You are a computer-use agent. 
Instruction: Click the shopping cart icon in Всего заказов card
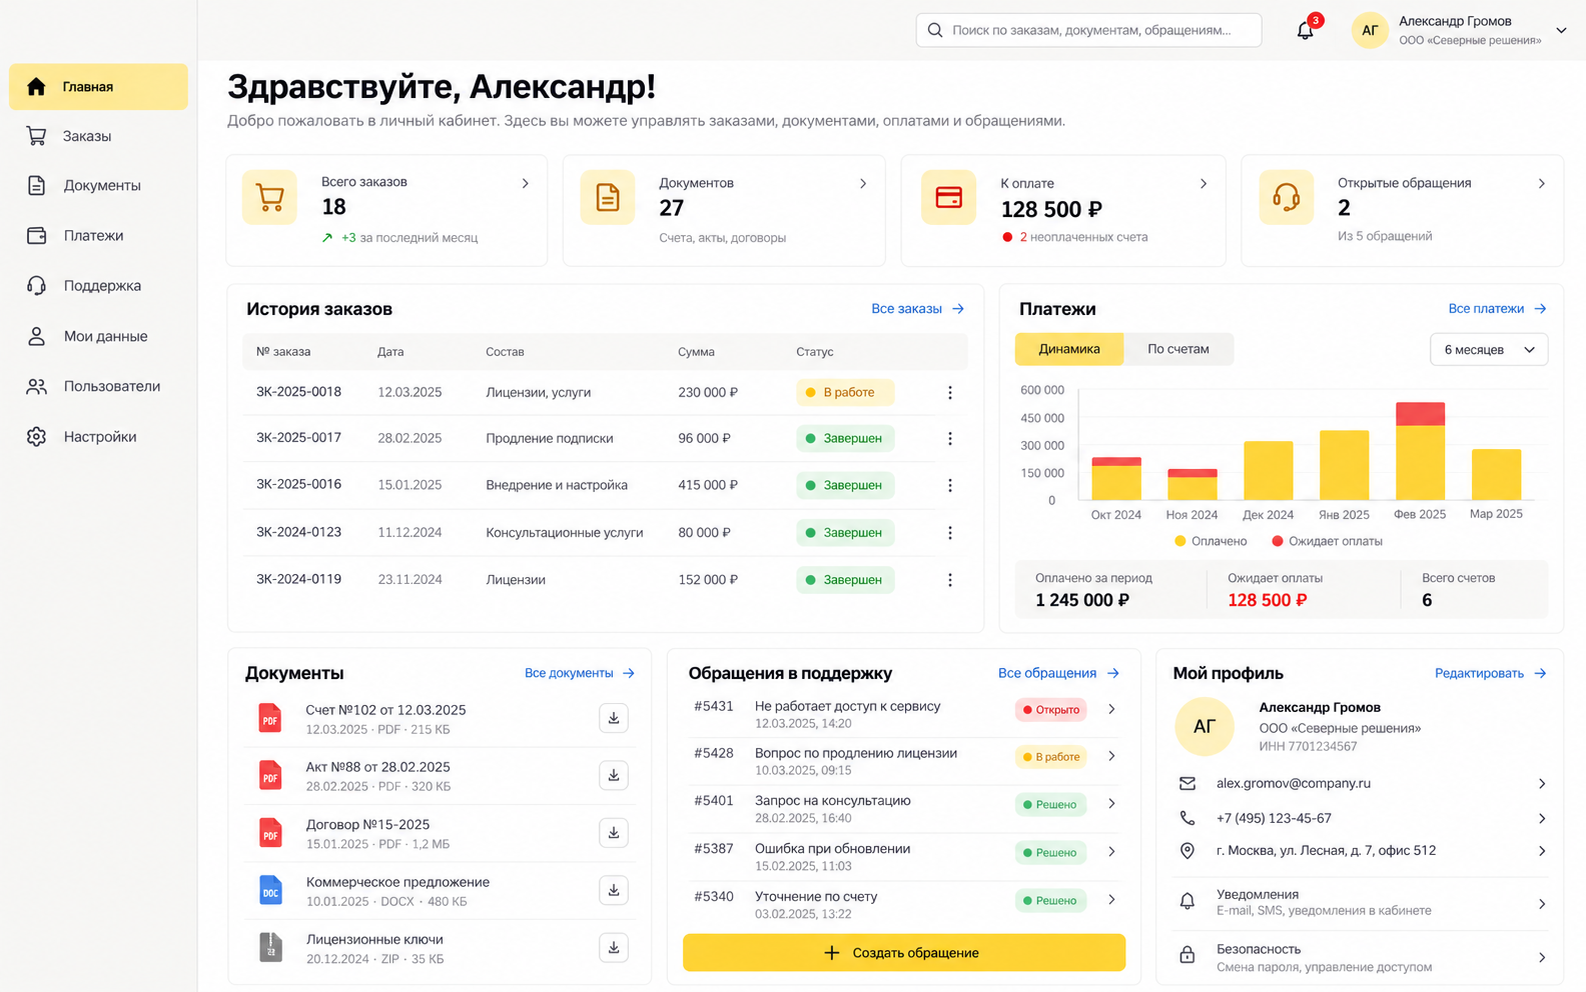270,197
